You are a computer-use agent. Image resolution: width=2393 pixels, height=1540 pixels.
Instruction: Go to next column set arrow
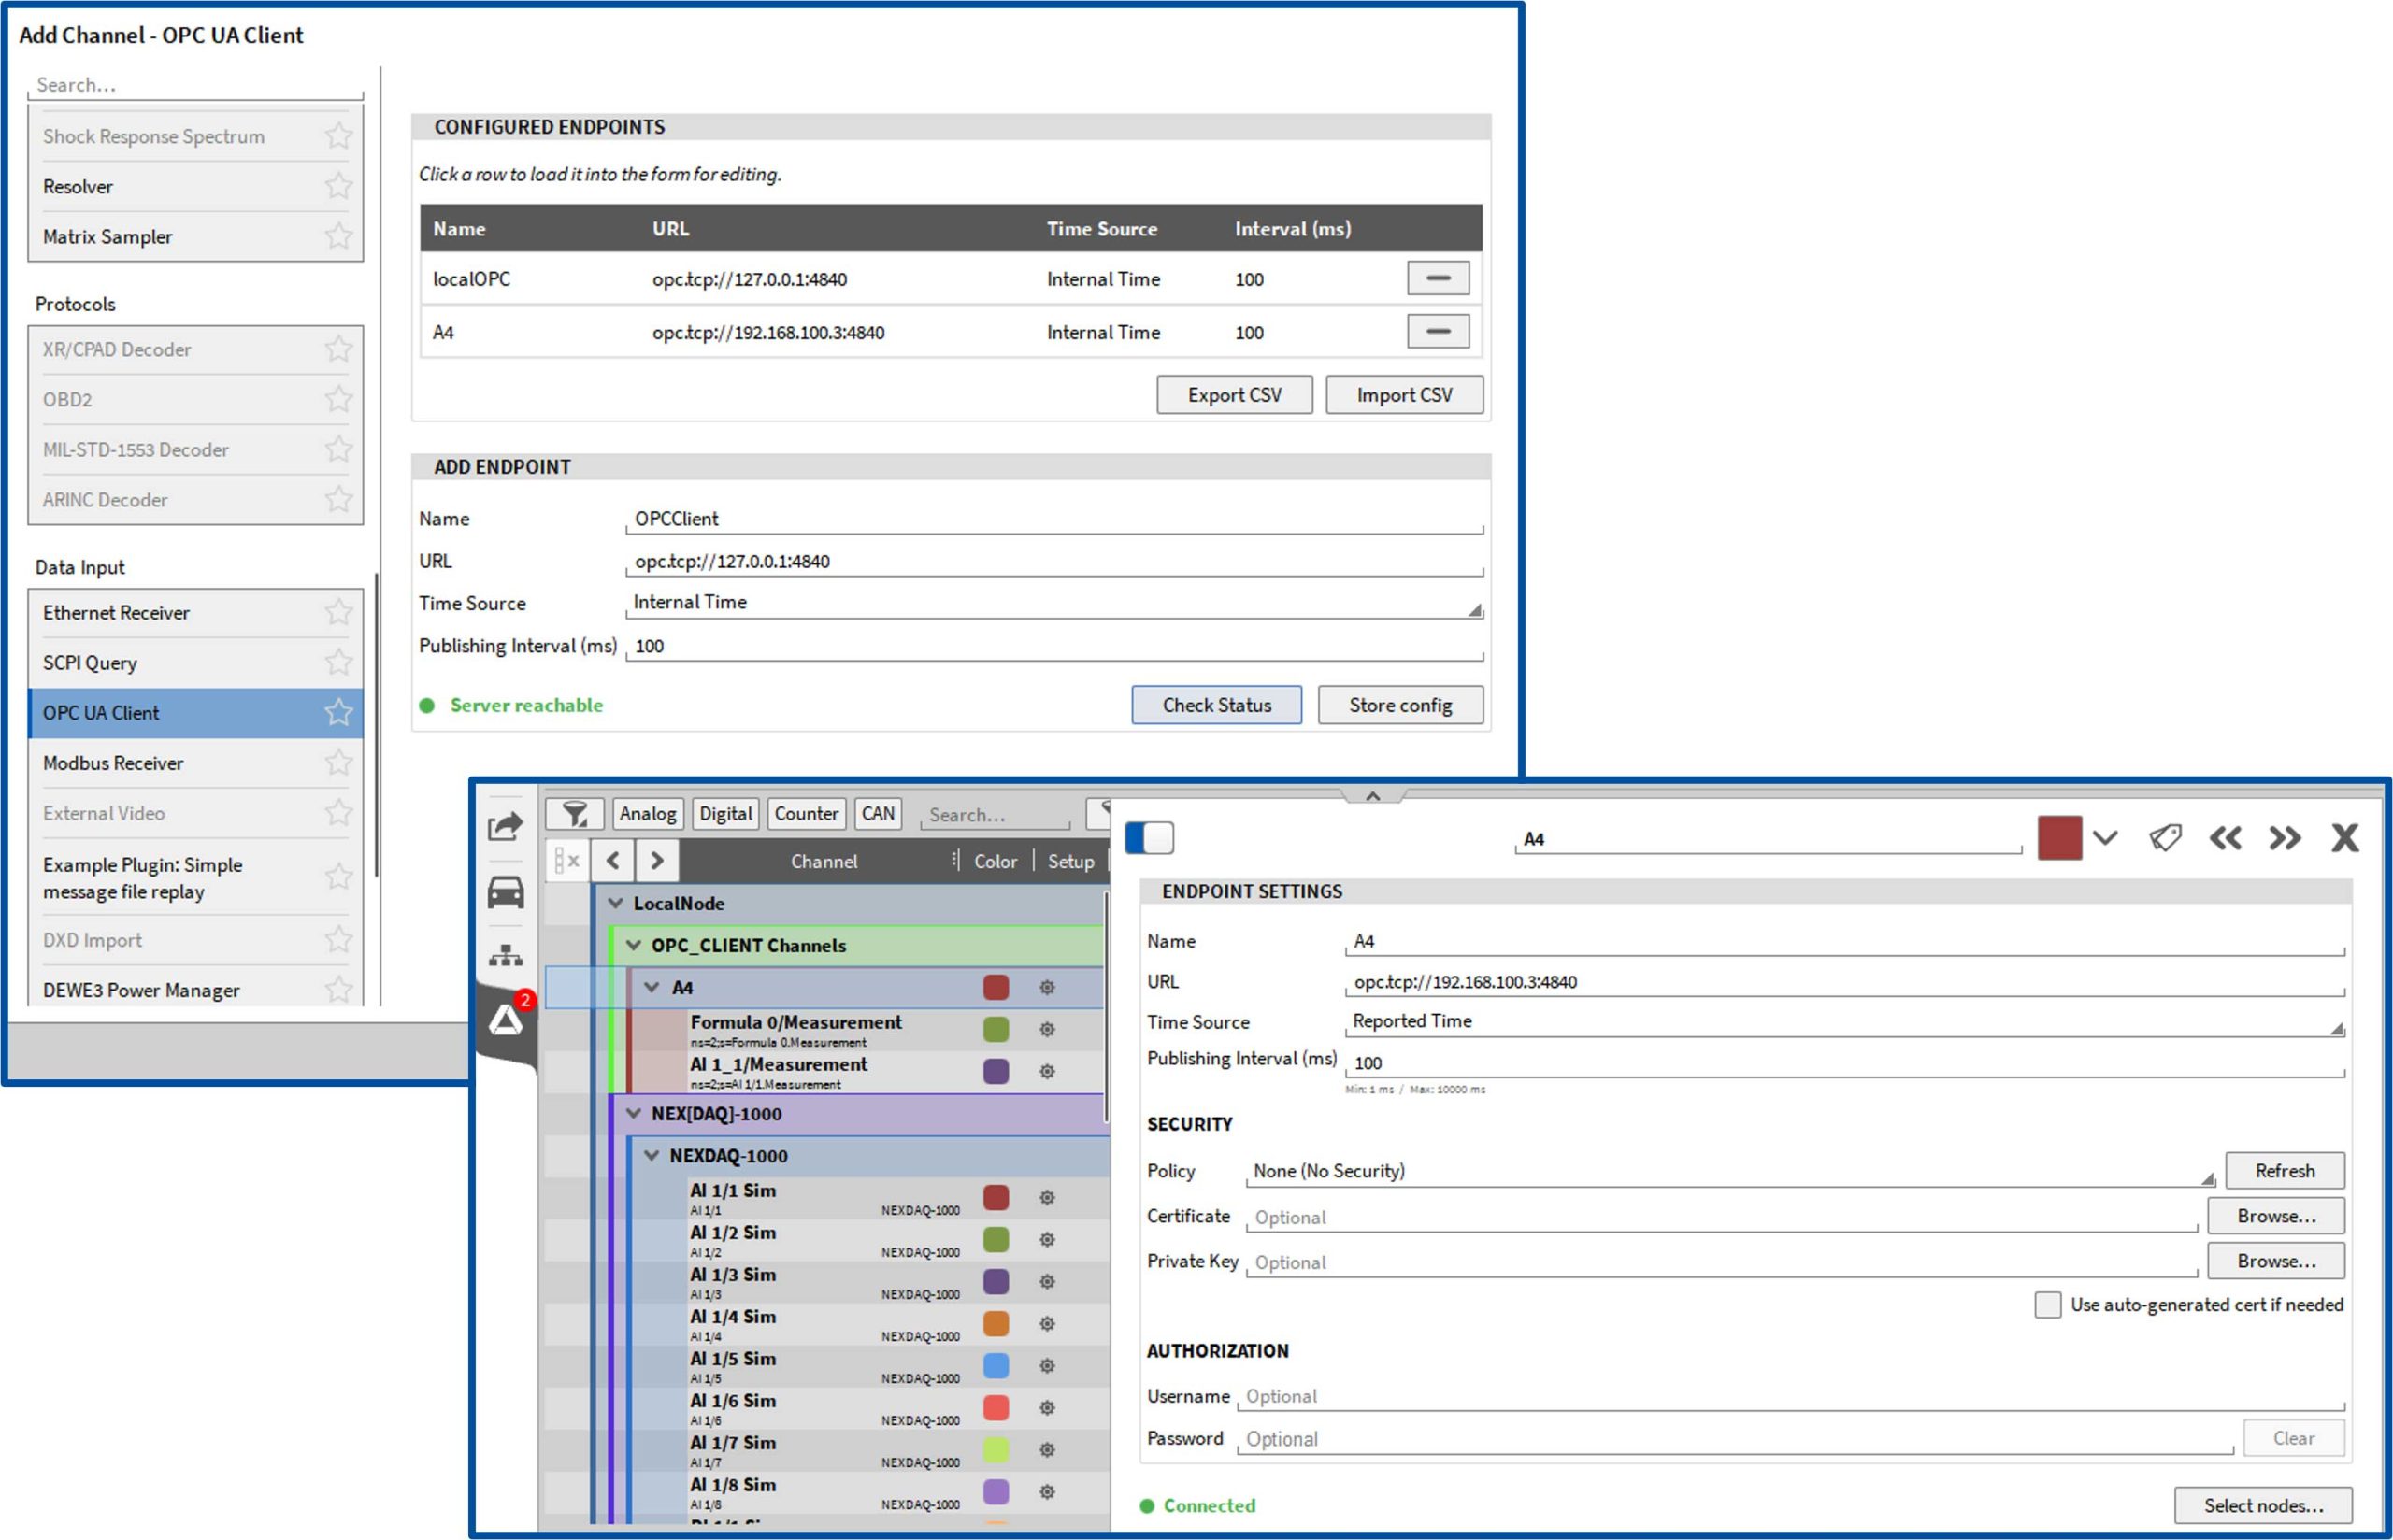pos(656,860)
